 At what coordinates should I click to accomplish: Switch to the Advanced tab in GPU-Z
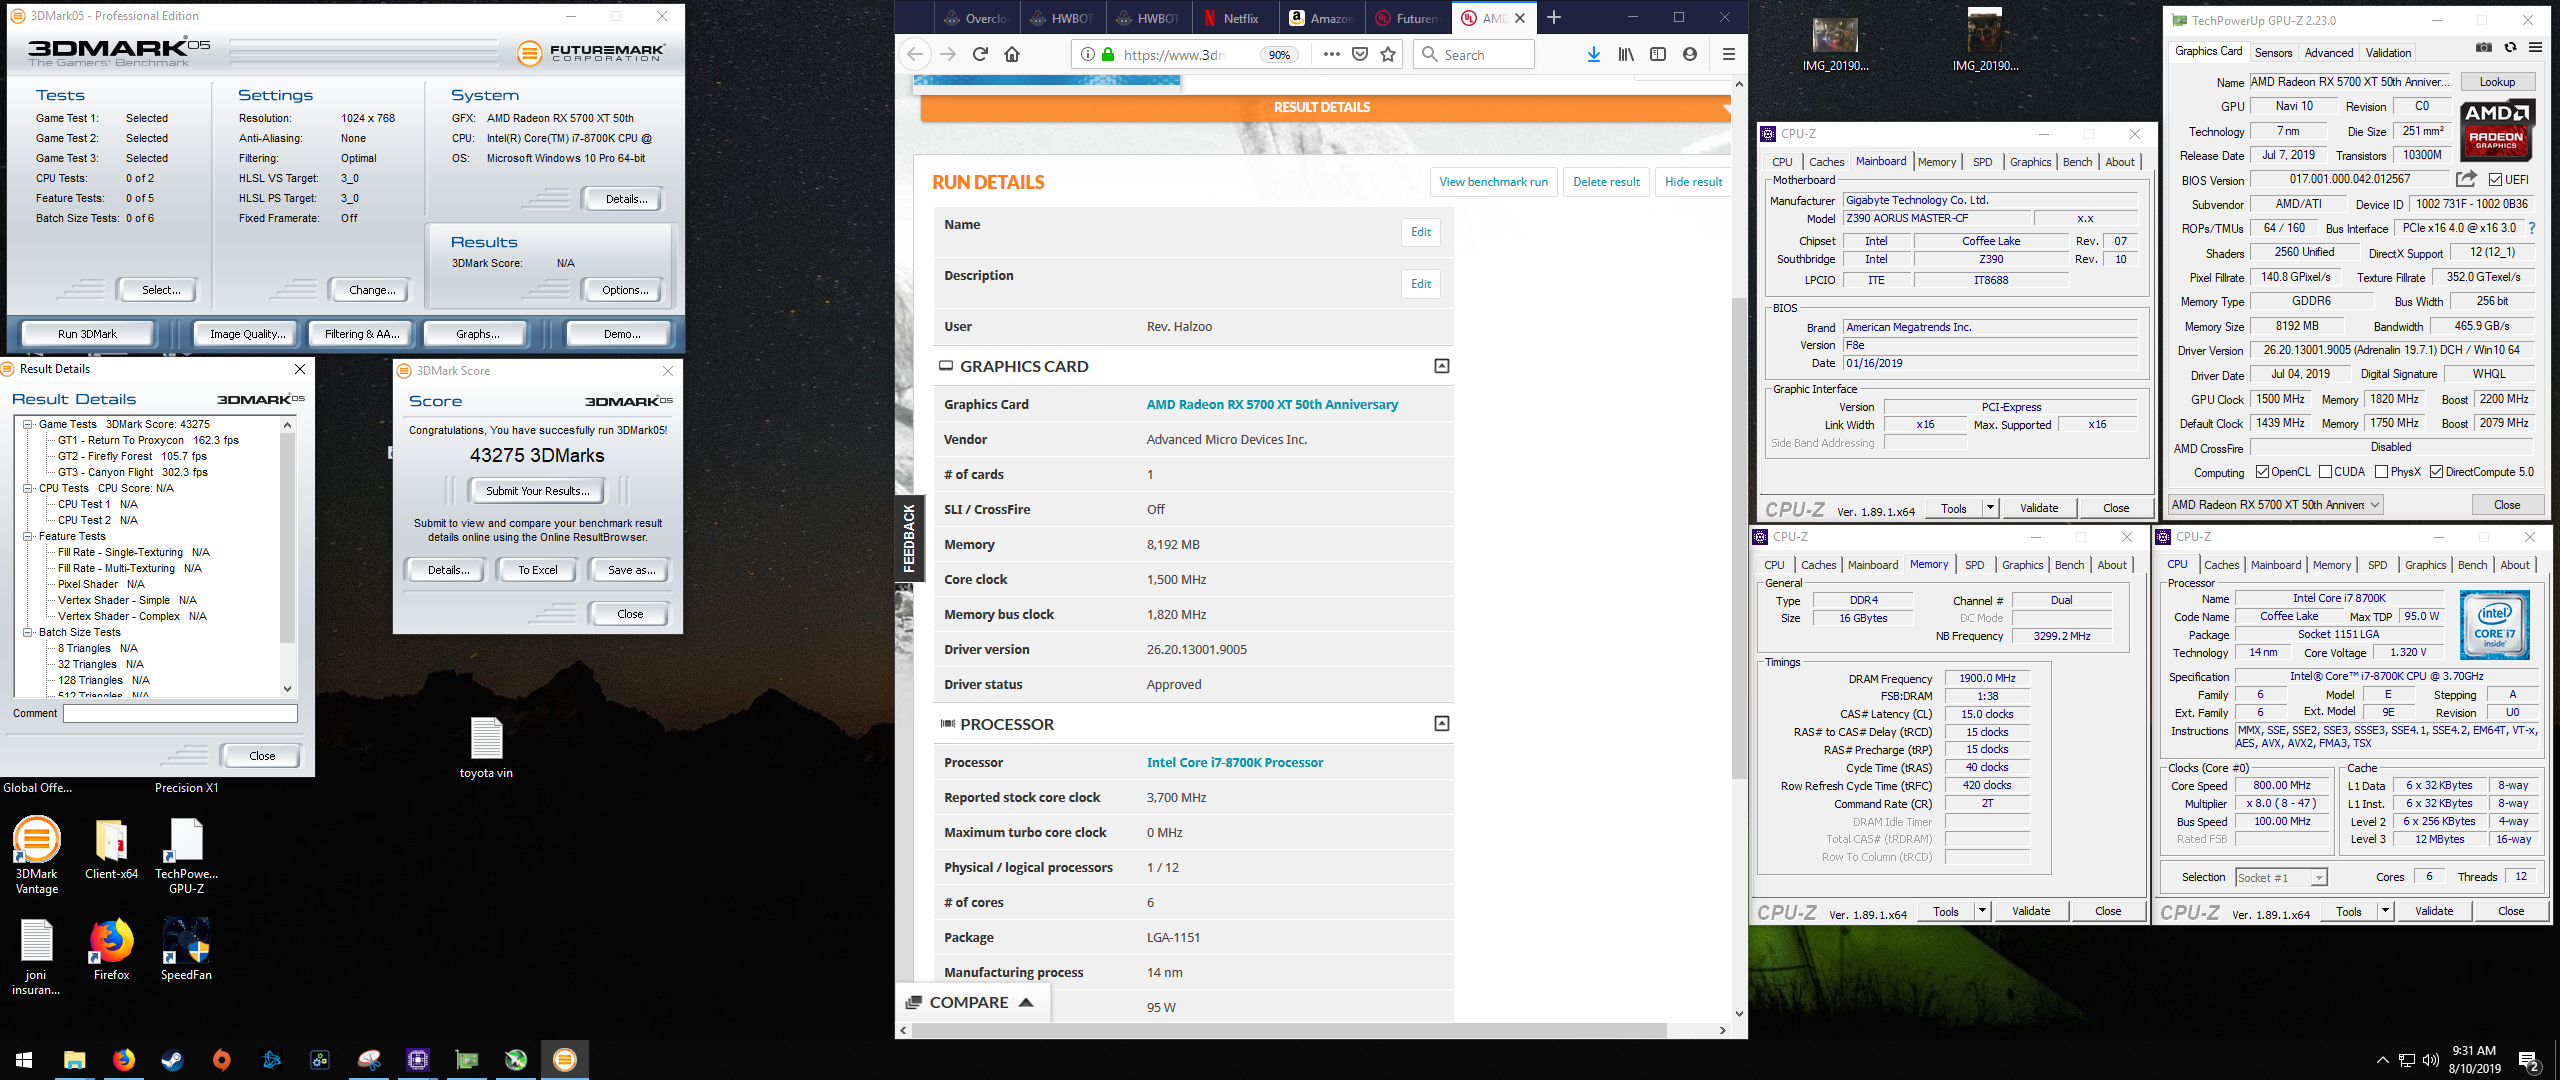[2329, 53]
